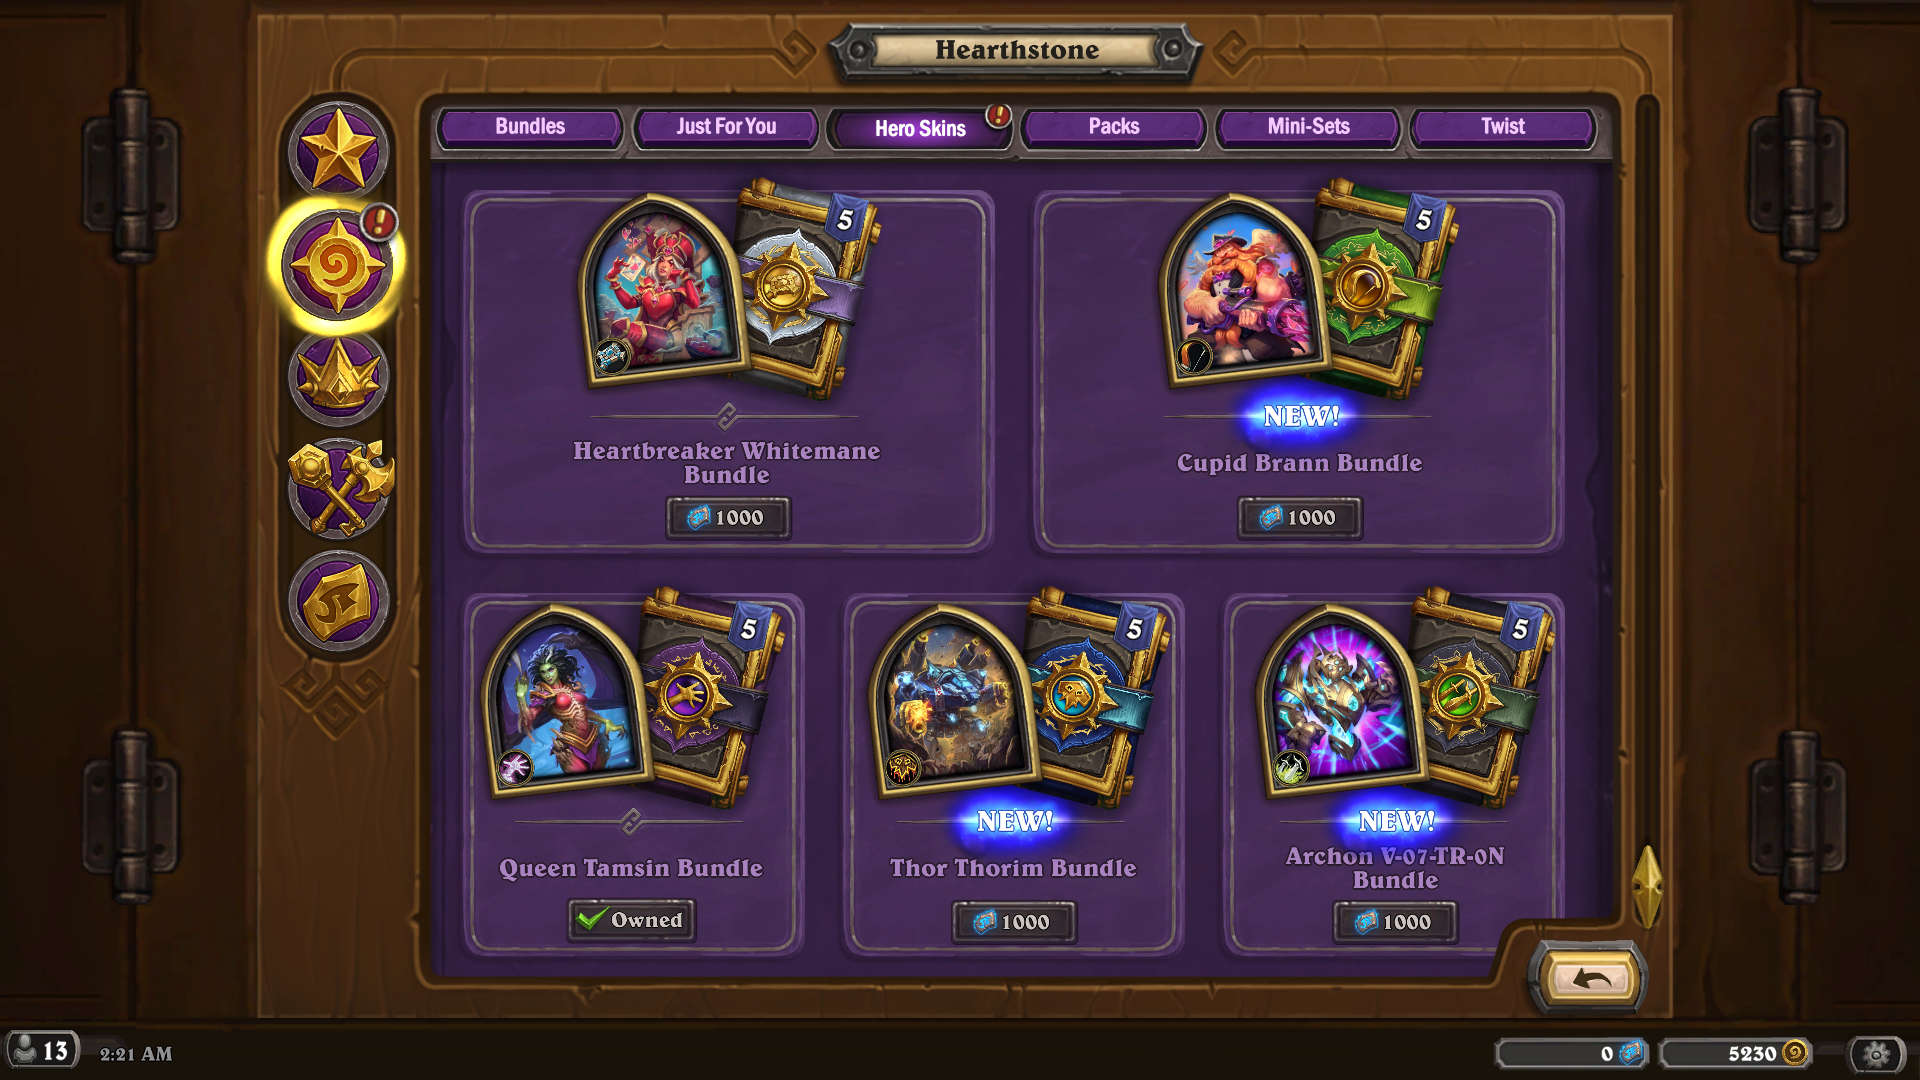Switch to the Bundles tab
This screenshot has height=1080, width=1920.
[530, 127]
